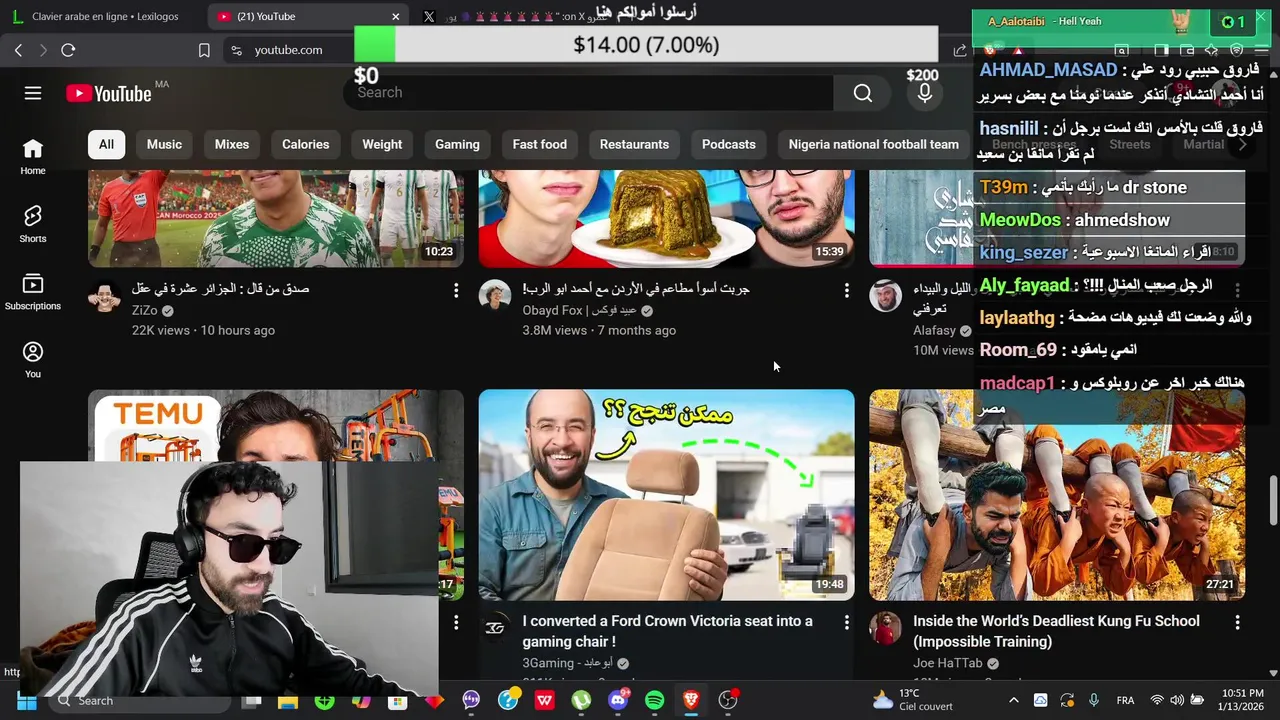Open the Windows Start menu
Image resolution: width=1280 pixels, height=720 pixels.
coord(27,701)
